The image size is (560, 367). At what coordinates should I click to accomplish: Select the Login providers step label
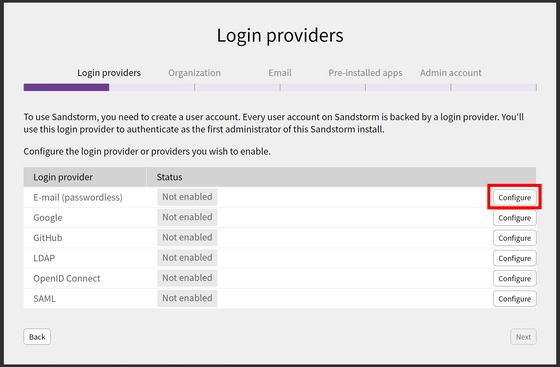tap(109, 73)
